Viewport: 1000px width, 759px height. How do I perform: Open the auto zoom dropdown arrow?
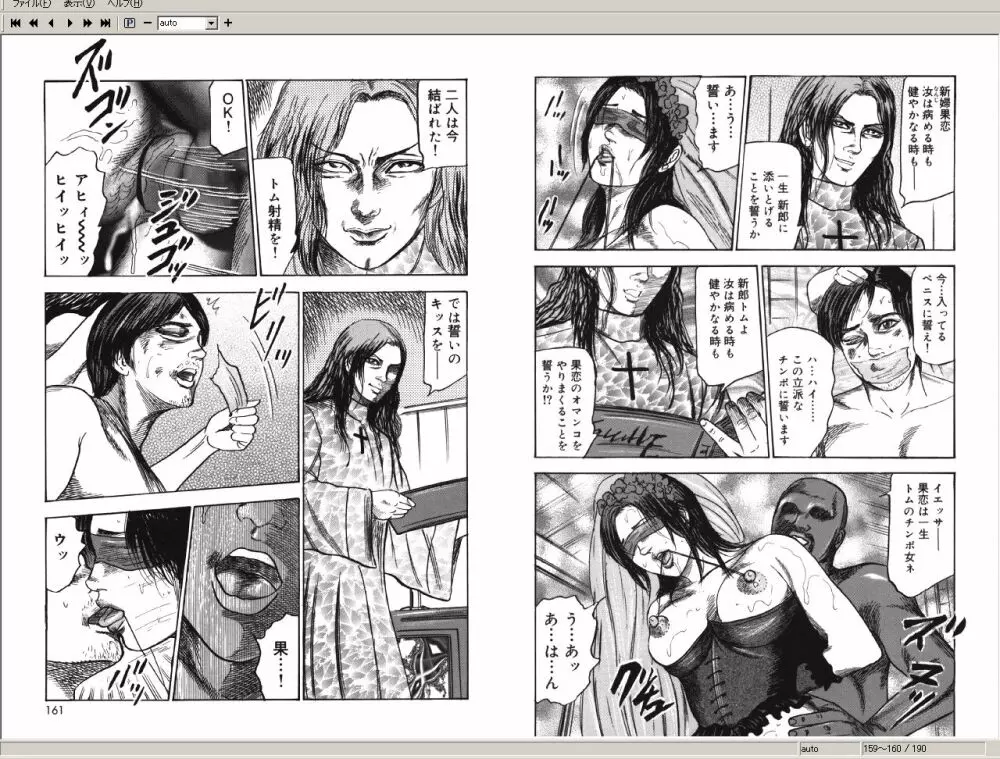click(211, 22)
